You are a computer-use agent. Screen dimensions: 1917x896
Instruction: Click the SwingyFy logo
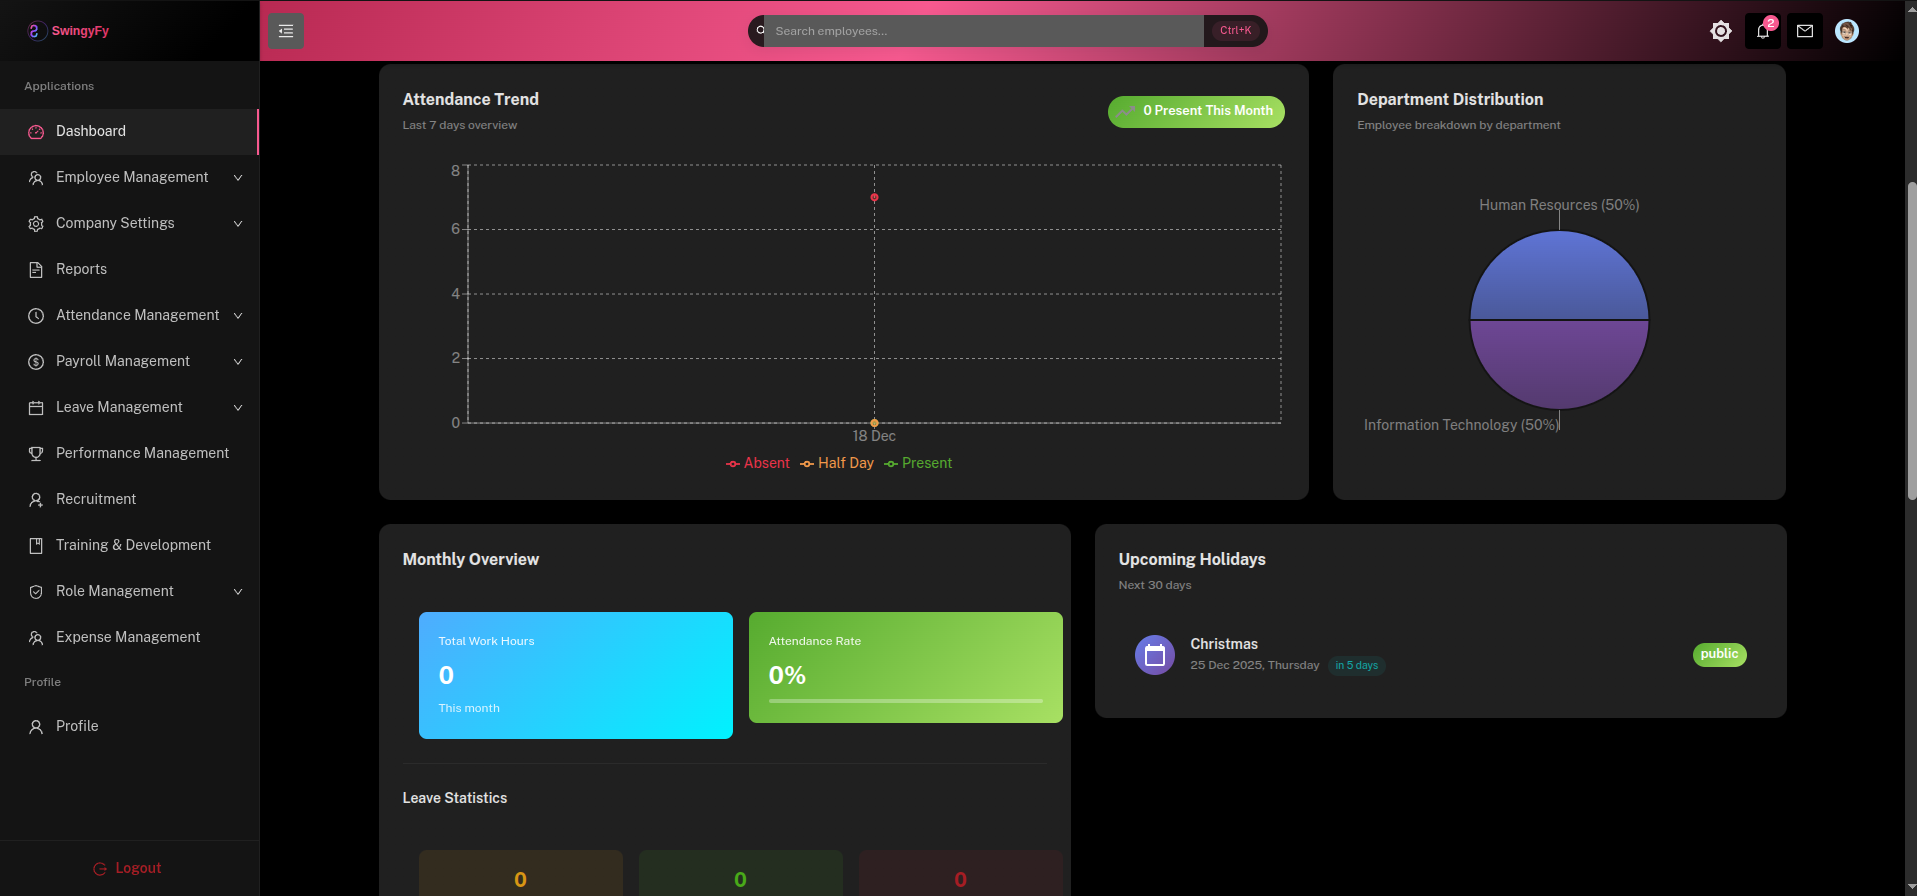pyautogui.click(x=68, y=31)
